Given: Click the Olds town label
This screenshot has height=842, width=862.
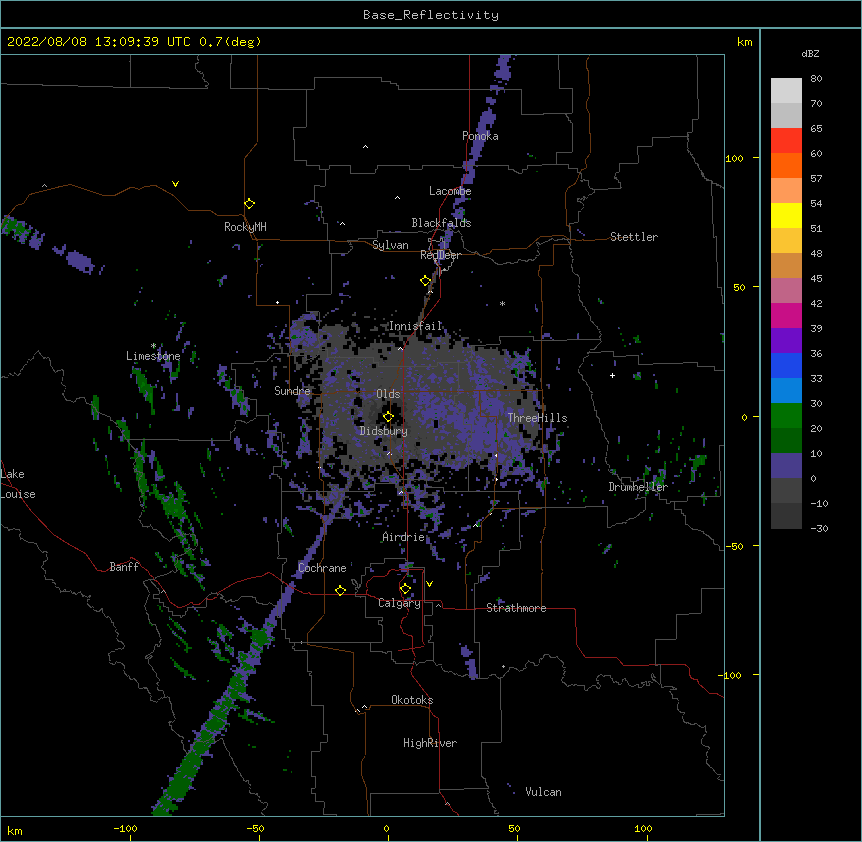Looking at the screenshot, I should tap(388, 394).
